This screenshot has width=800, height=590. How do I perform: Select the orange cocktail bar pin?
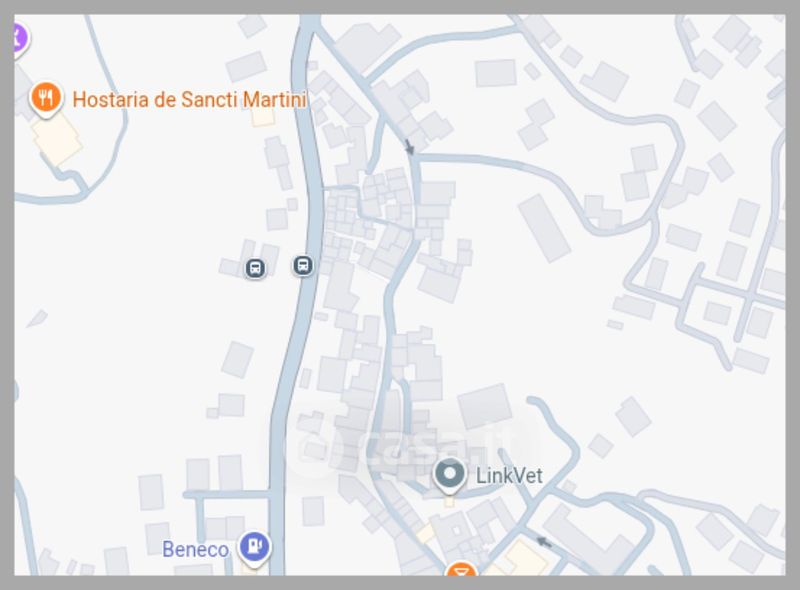tap(461, 569)
